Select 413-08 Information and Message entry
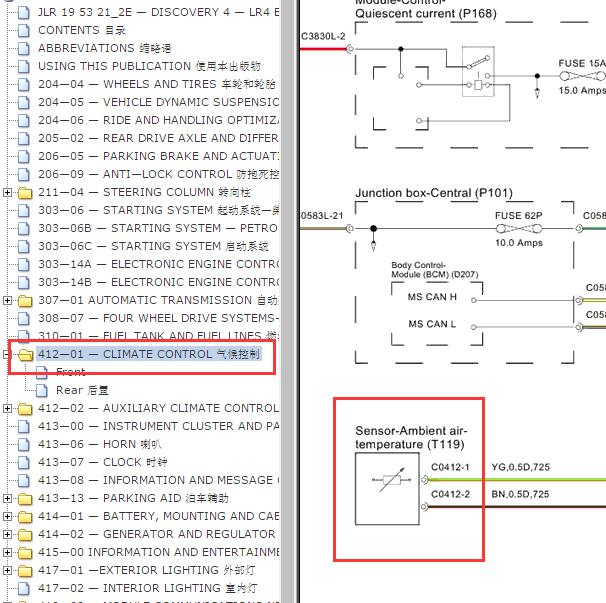 click(x=158, y=480)
